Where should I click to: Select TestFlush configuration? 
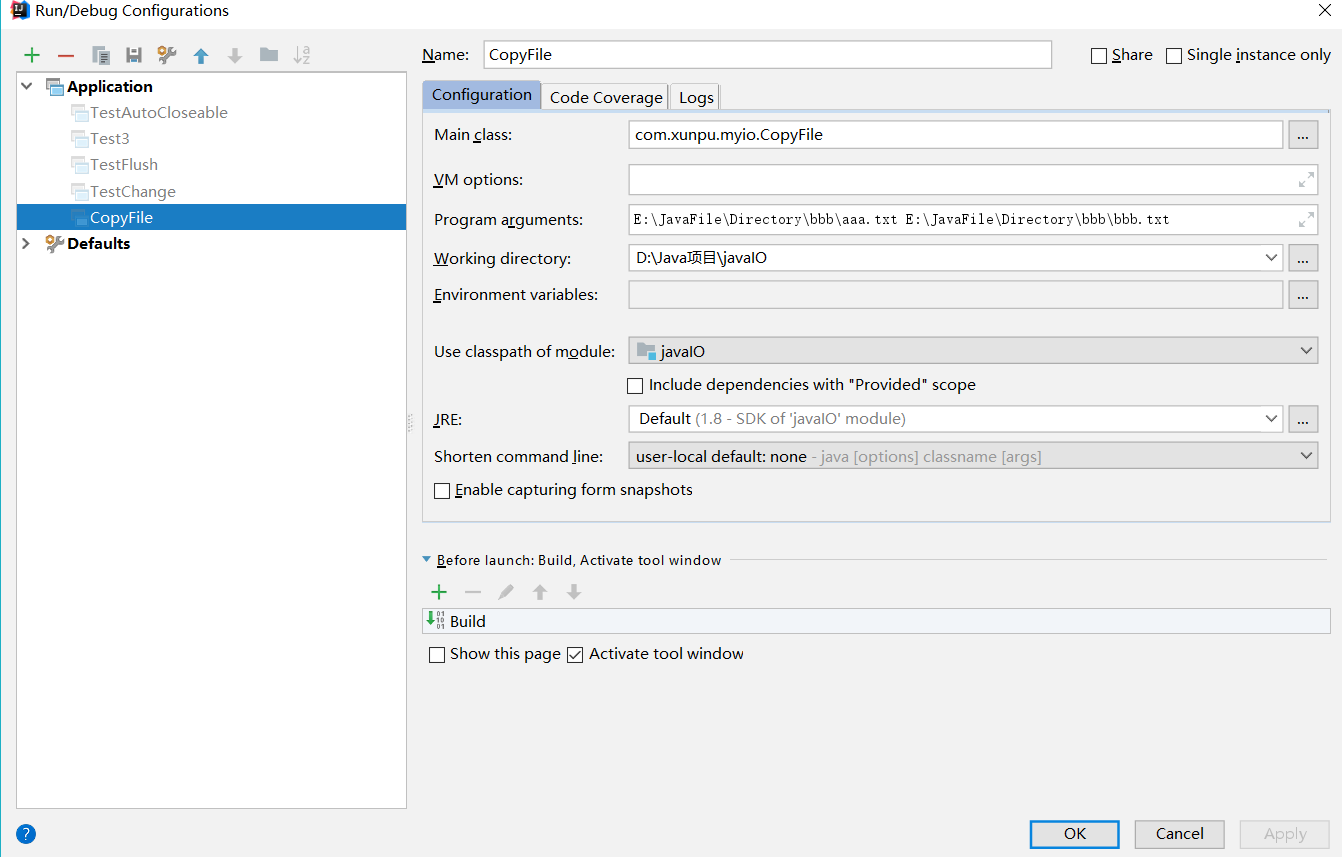(124, 165)
